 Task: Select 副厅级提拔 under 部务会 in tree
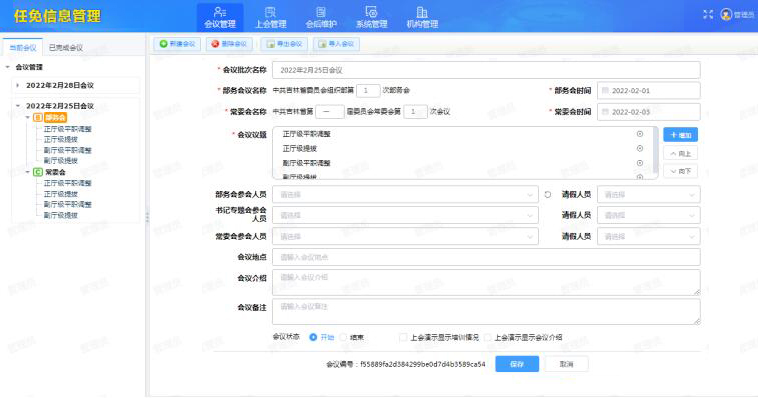click(x=60, y=161)
